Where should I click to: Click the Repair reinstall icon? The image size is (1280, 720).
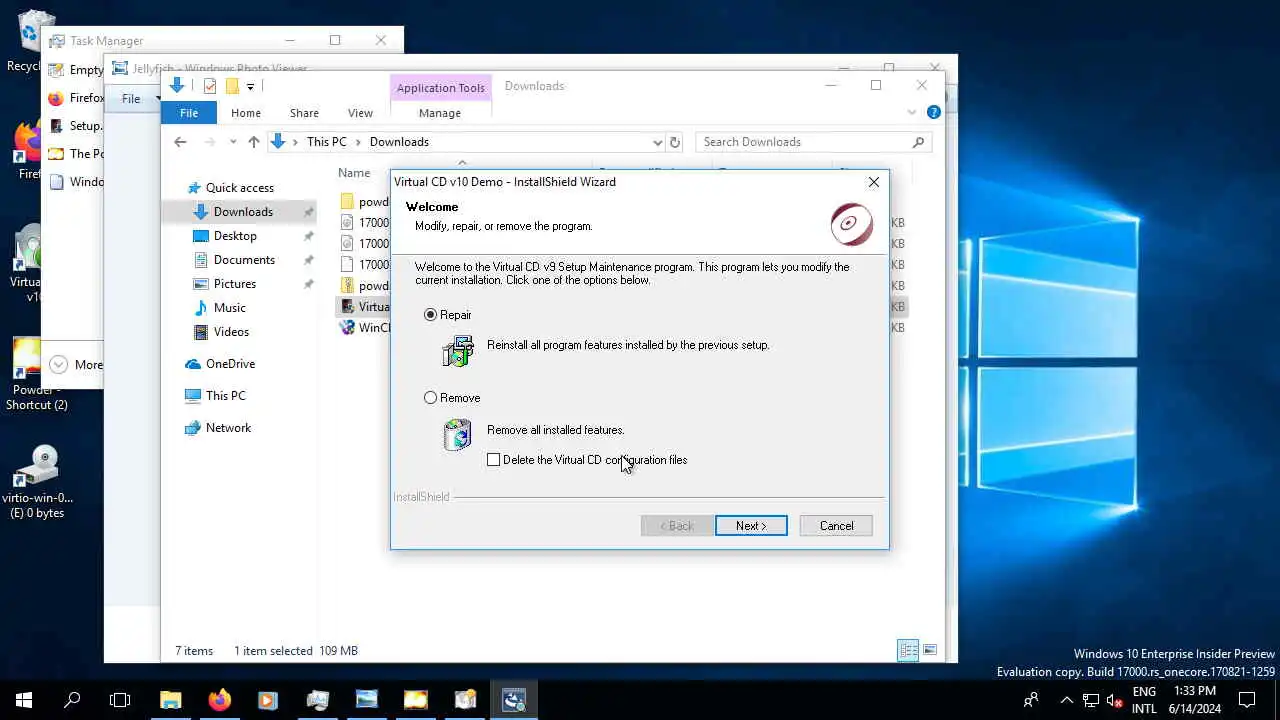458,351
